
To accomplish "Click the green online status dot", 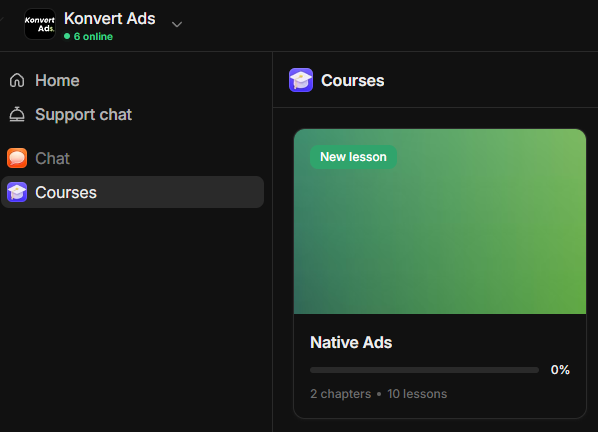I will (x=67, y=36).
